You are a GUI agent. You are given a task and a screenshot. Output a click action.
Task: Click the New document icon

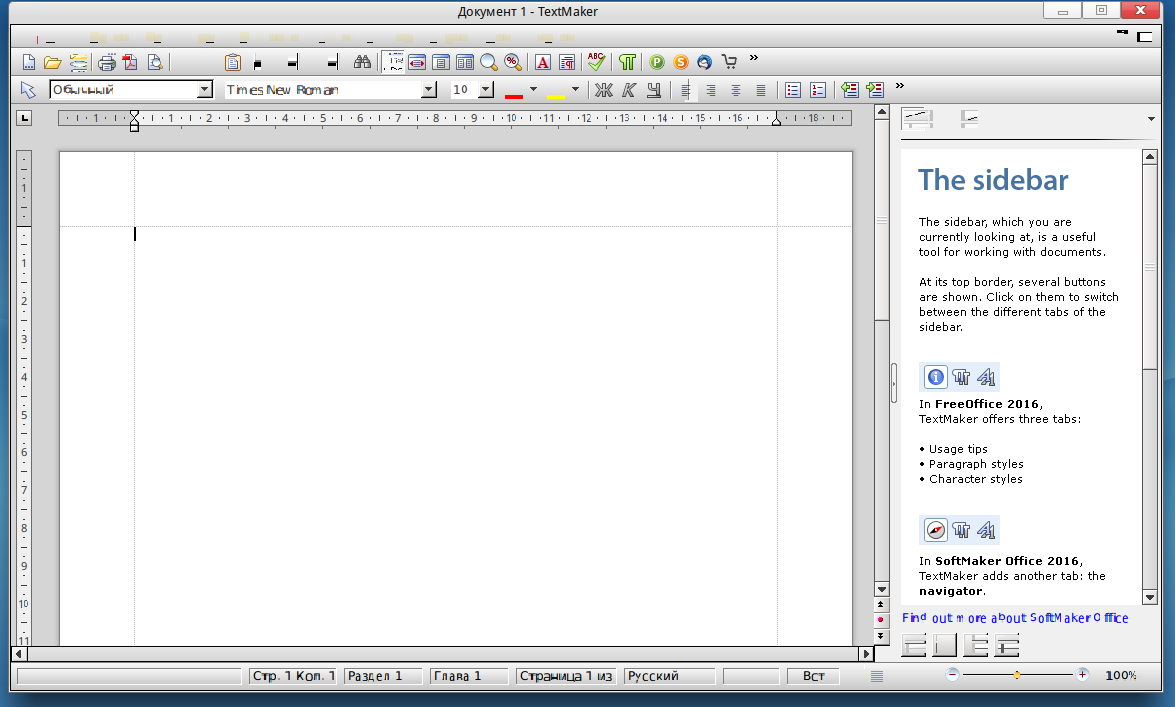(29, 62)
